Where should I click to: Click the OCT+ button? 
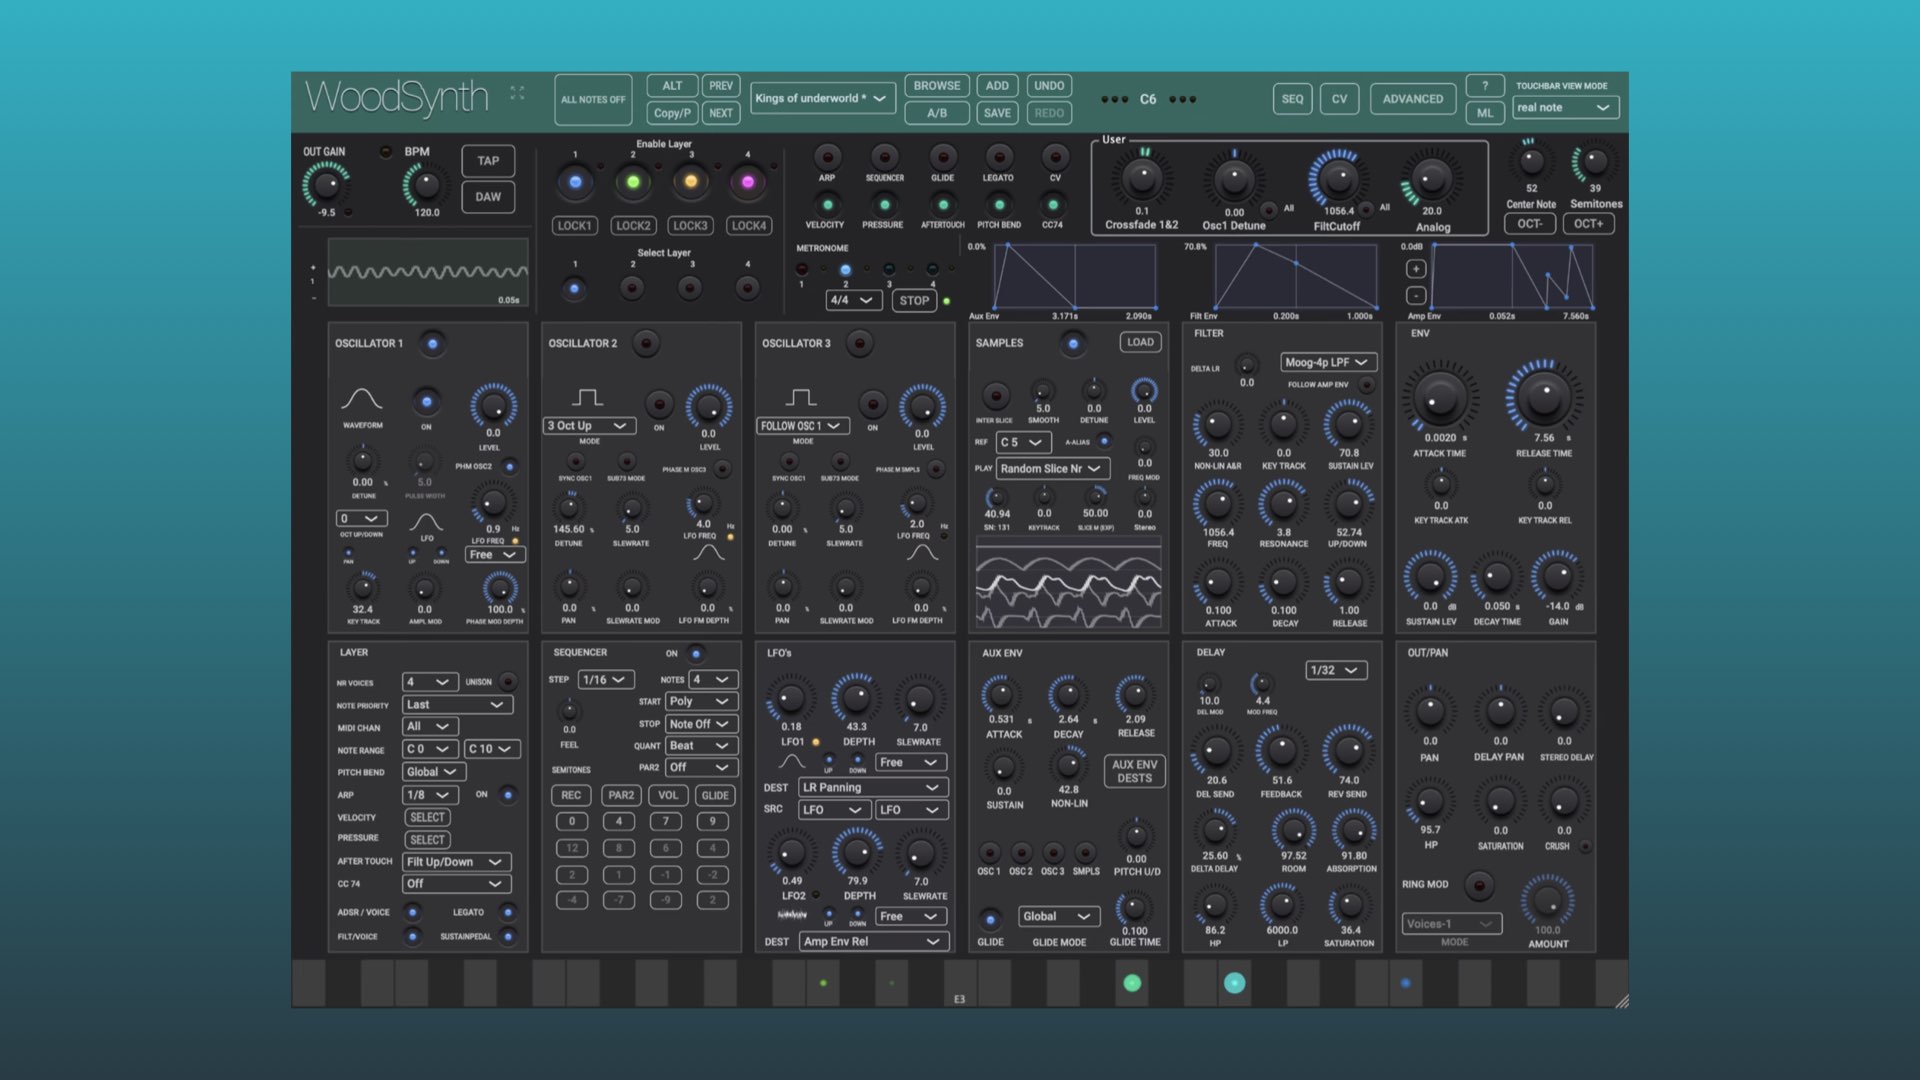click(1588, 224)
